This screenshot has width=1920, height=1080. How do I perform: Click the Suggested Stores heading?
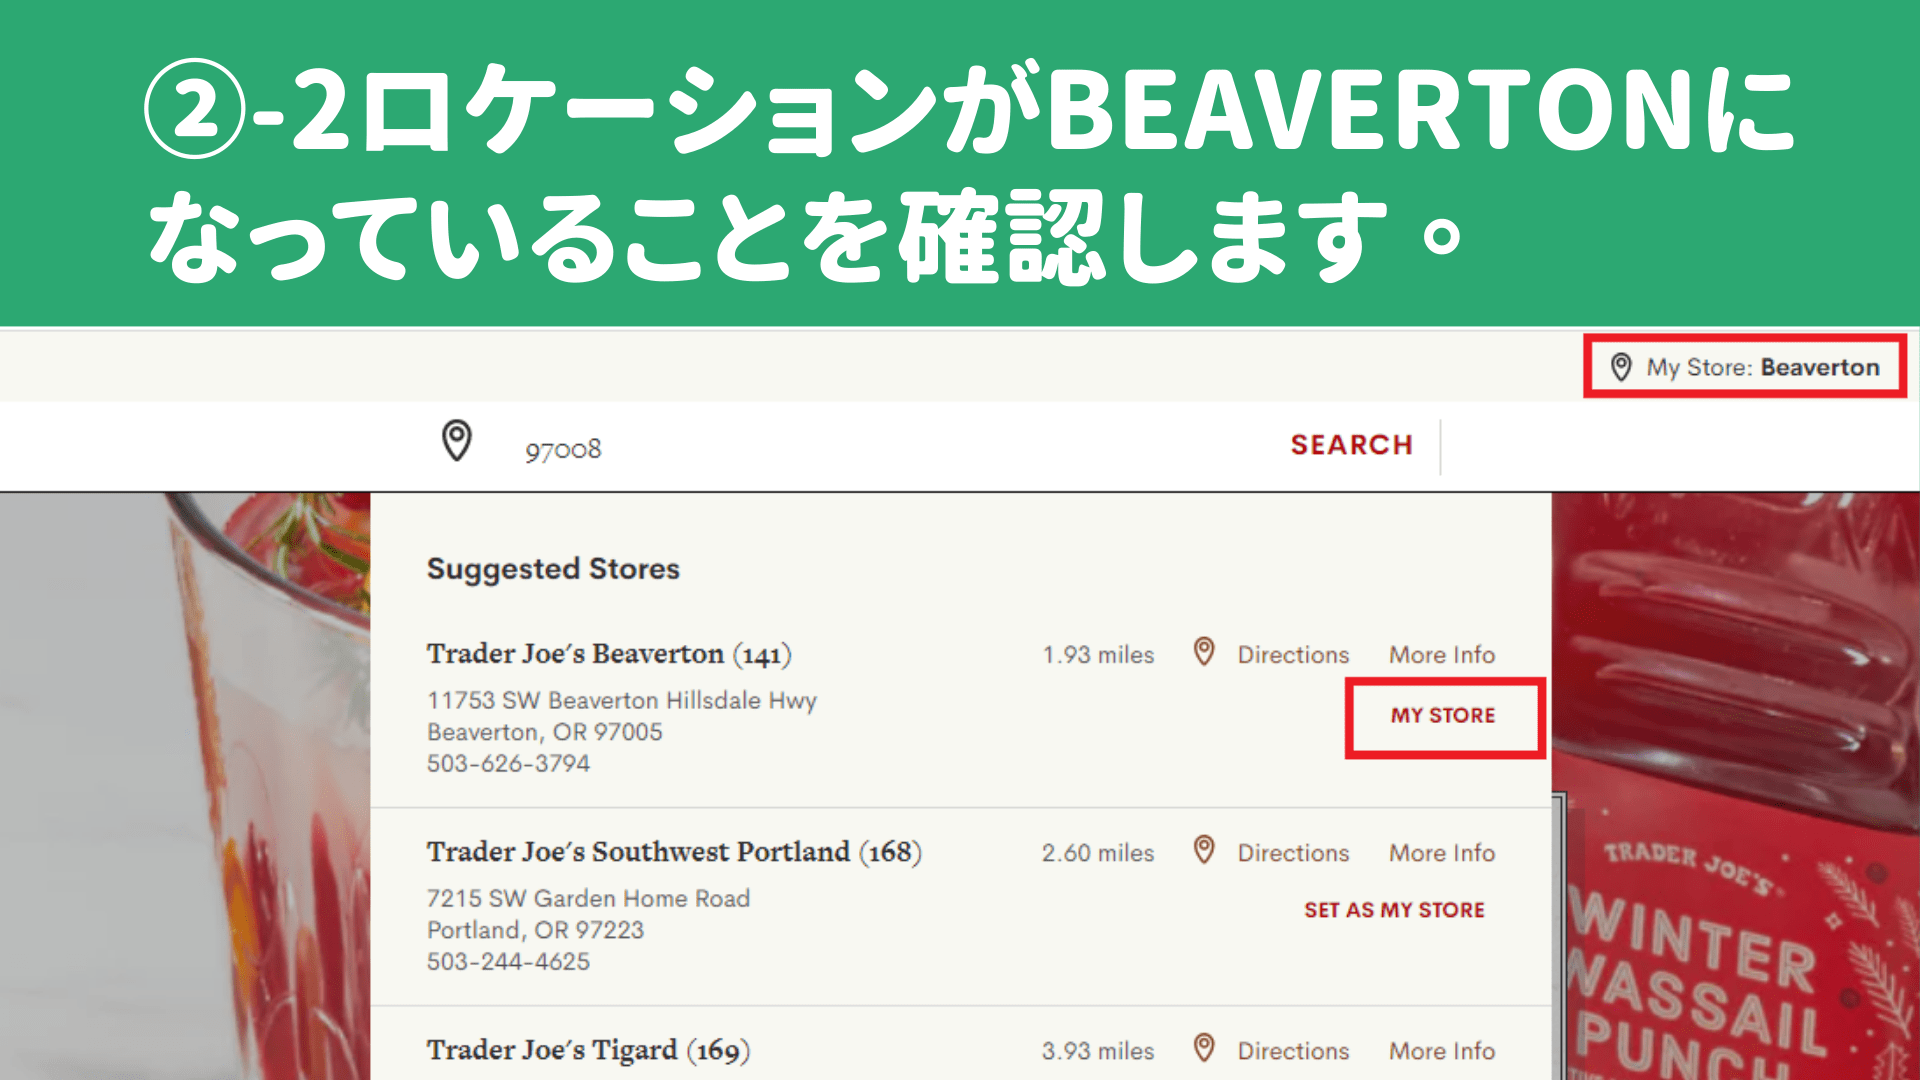coord(553,569)
